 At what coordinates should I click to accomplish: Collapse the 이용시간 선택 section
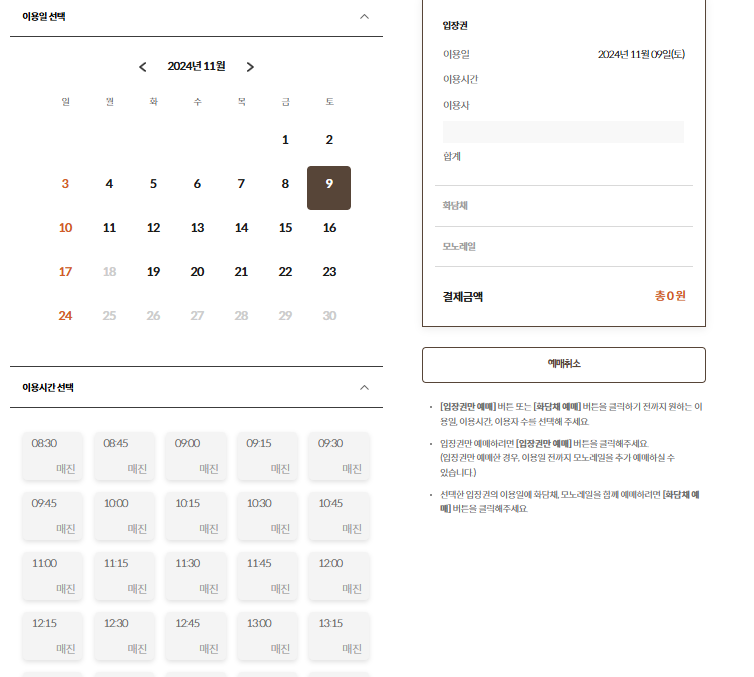click(364, 388)
